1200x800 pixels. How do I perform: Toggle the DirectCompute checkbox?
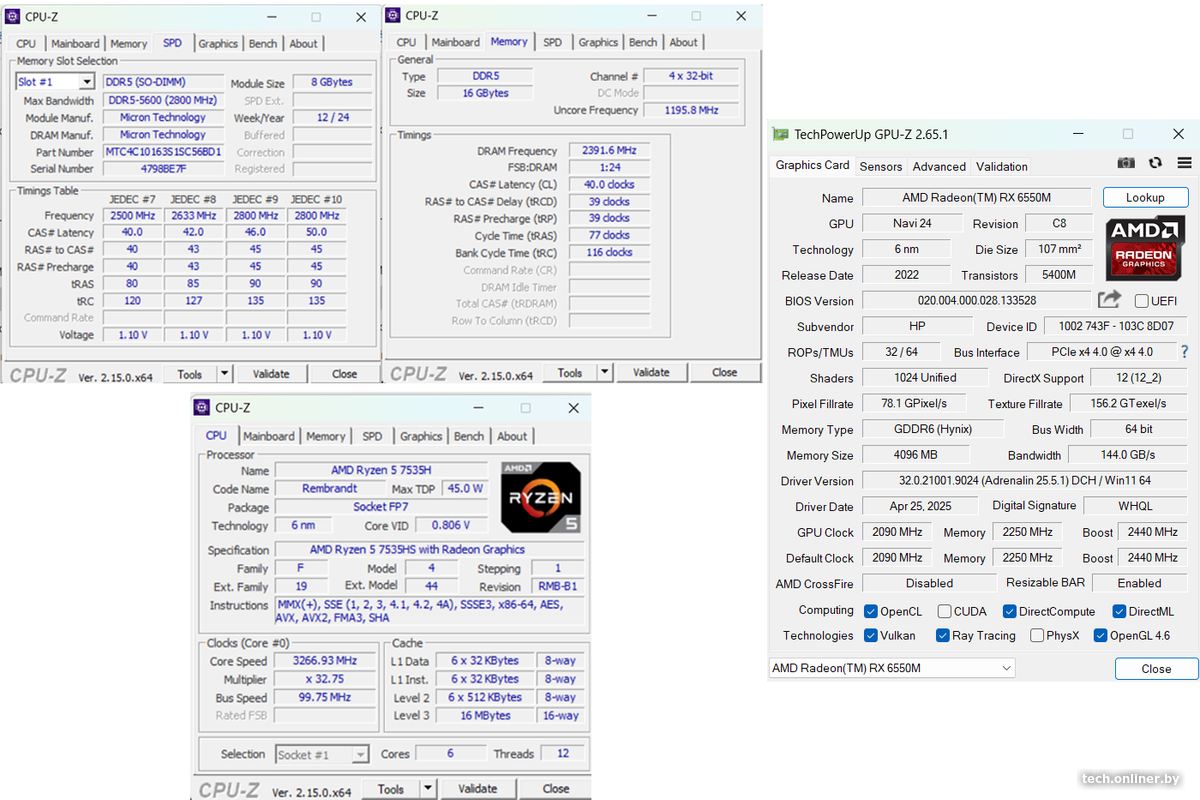tap(1009, 611)
